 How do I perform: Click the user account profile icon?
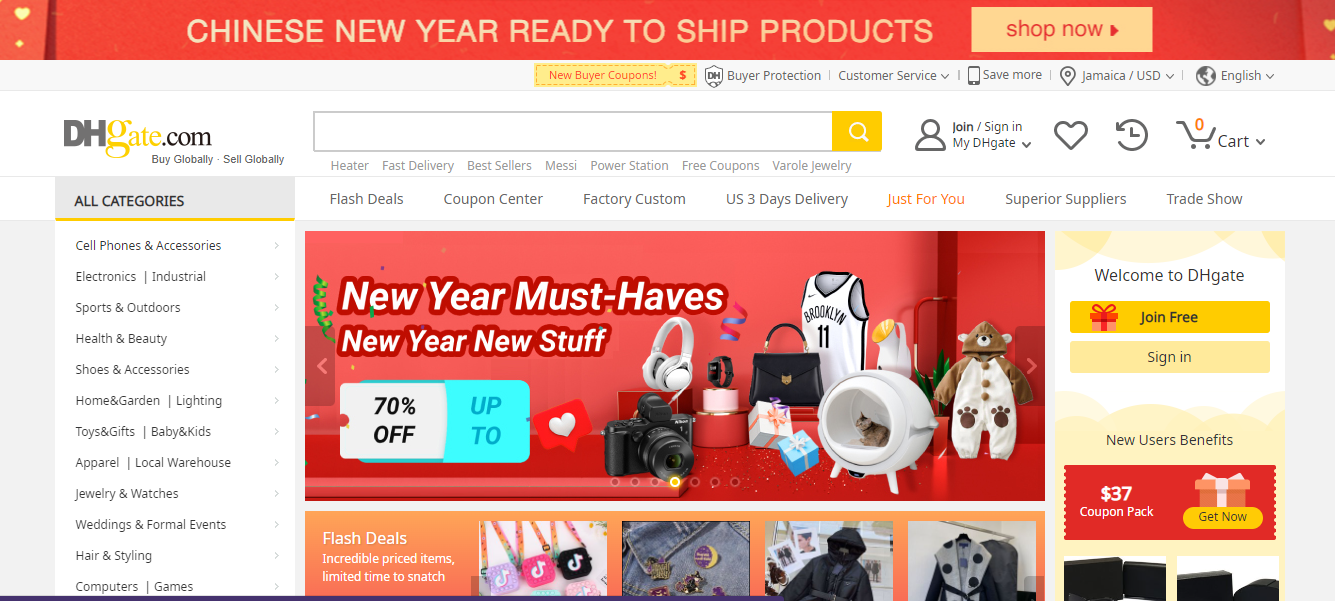coord(930,135)
